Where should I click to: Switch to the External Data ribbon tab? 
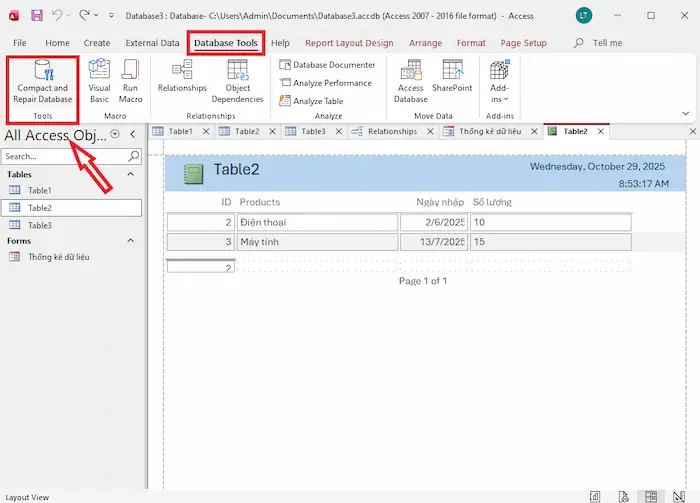tap(152, 43)
